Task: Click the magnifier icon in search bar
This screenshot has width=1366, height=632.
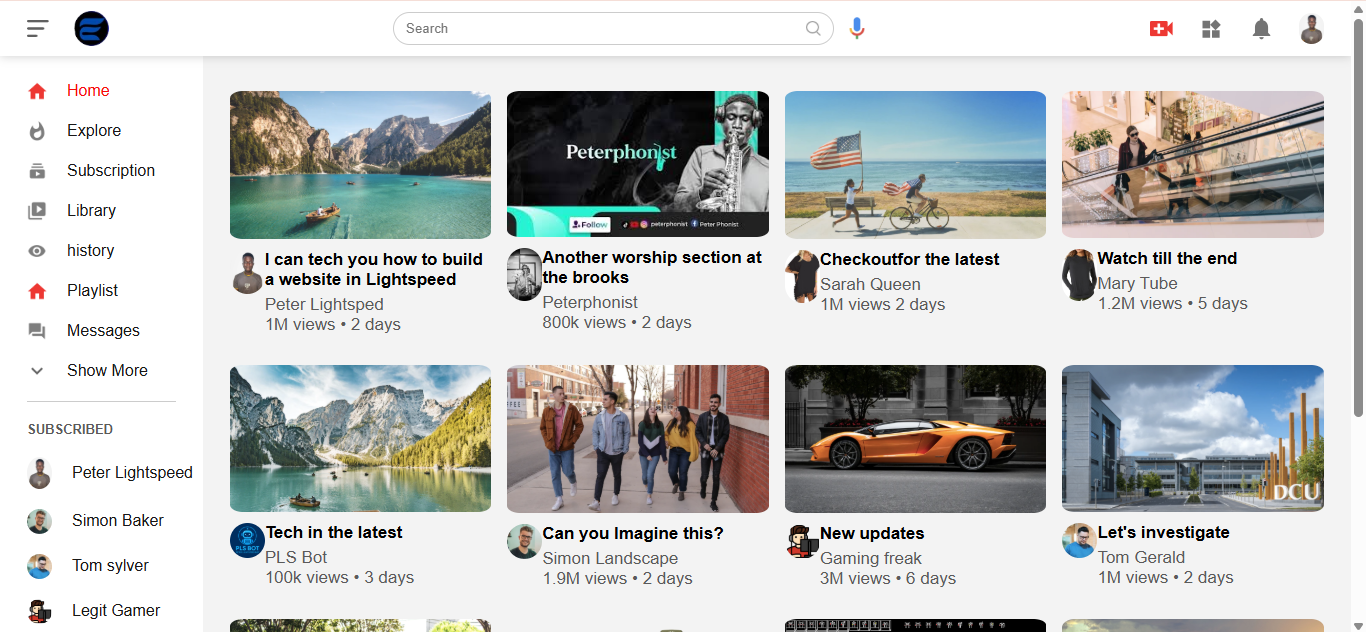Action: coord(814,28)
